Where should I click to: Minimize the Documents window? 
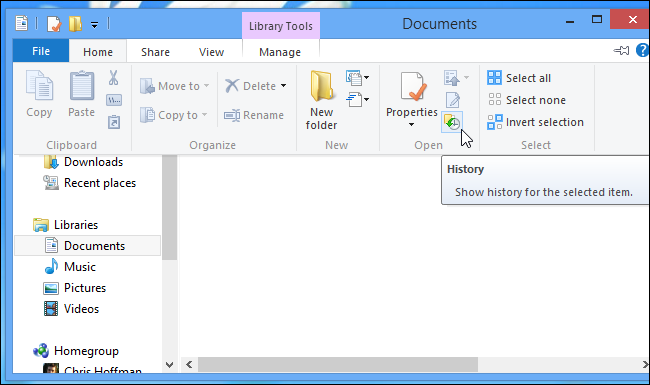570,21
